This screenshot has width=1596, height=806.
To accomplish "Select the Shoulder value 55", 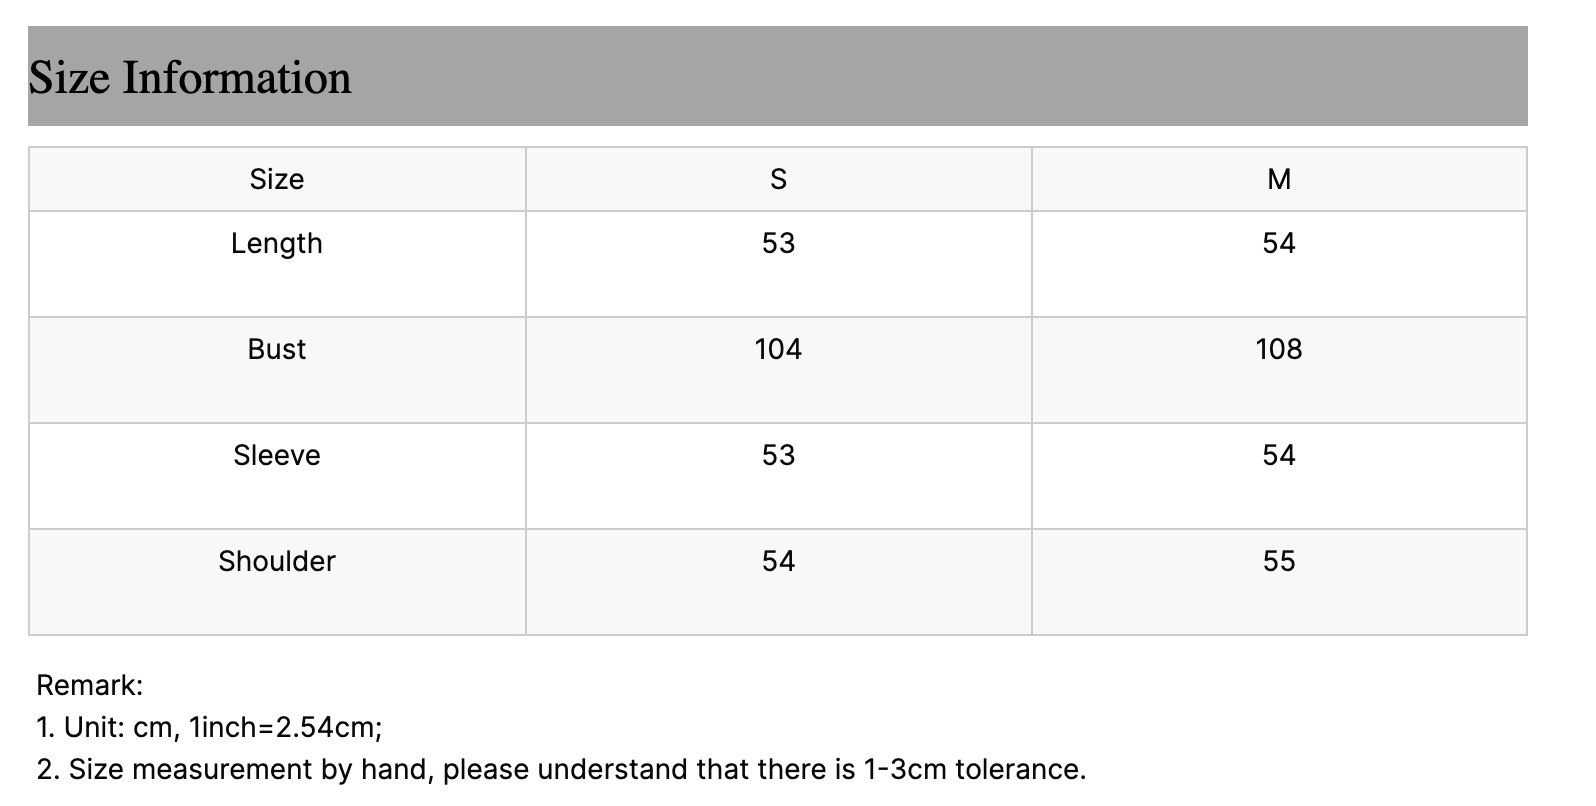I will pyautogui.click(x=1278, y=561).
